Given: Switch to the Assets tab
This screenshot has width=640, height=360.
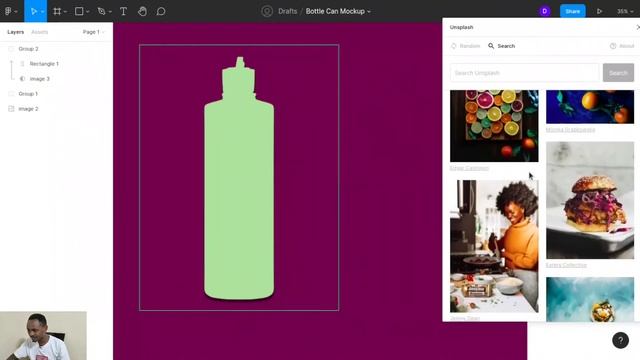Looking at the screenshot, I should click(40, 32).
